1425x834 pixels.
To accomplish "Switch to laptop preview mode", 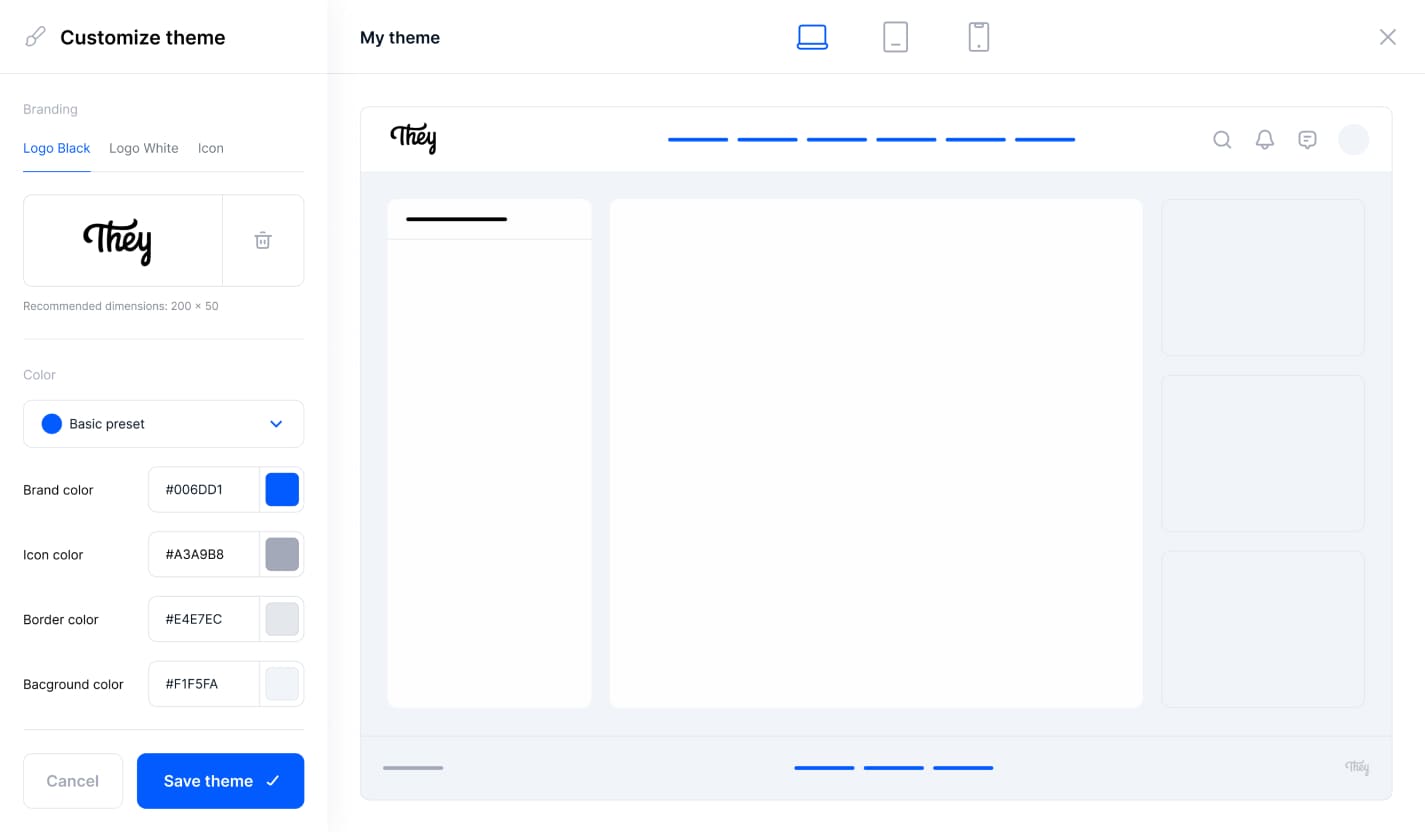I will 812,37.
